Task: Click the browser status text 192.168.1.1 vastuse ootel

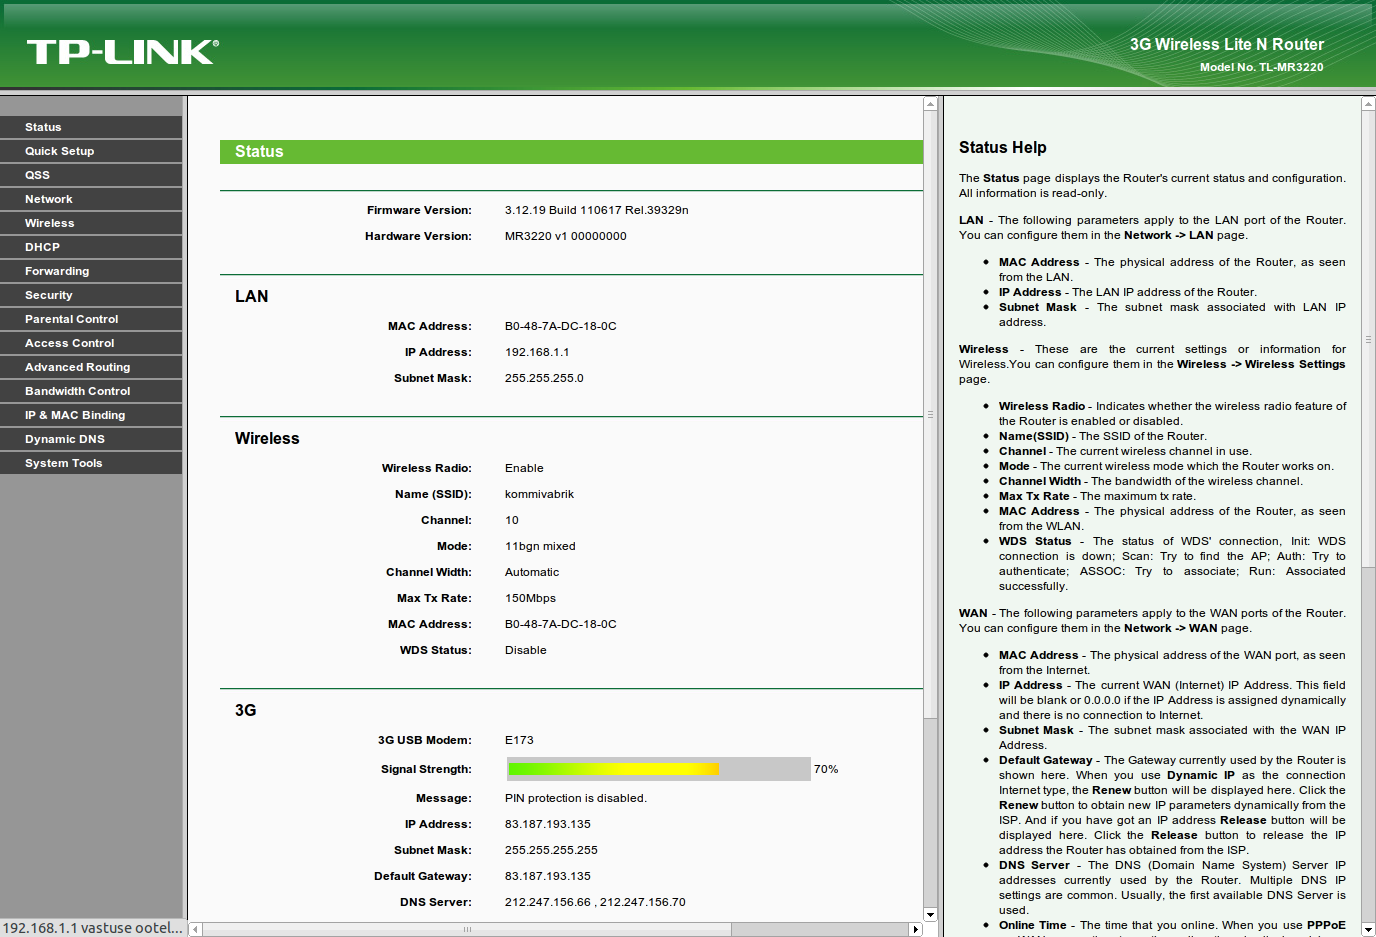Action: click(x=93, y=928)
